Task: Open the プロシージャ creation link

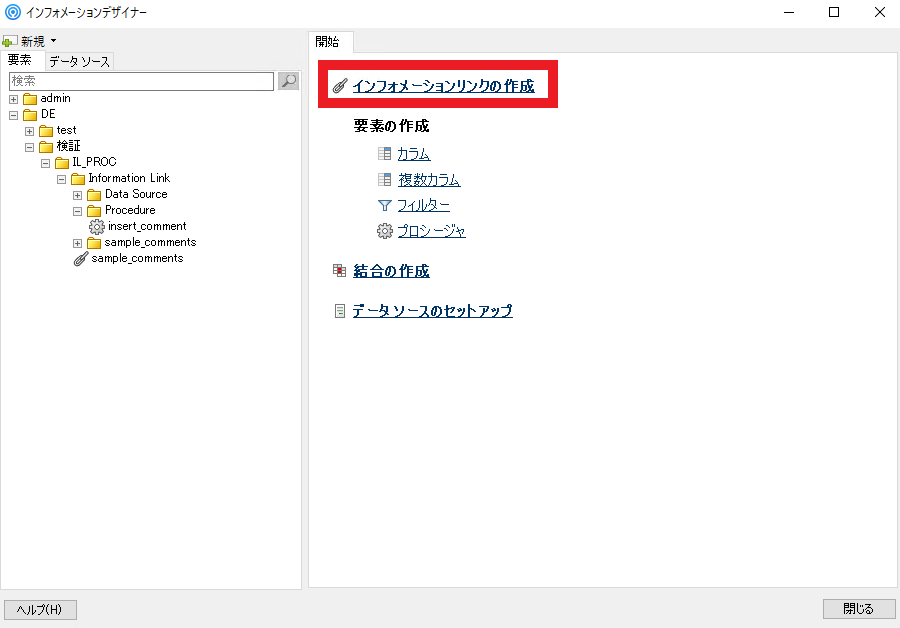Action: [432, 231]
